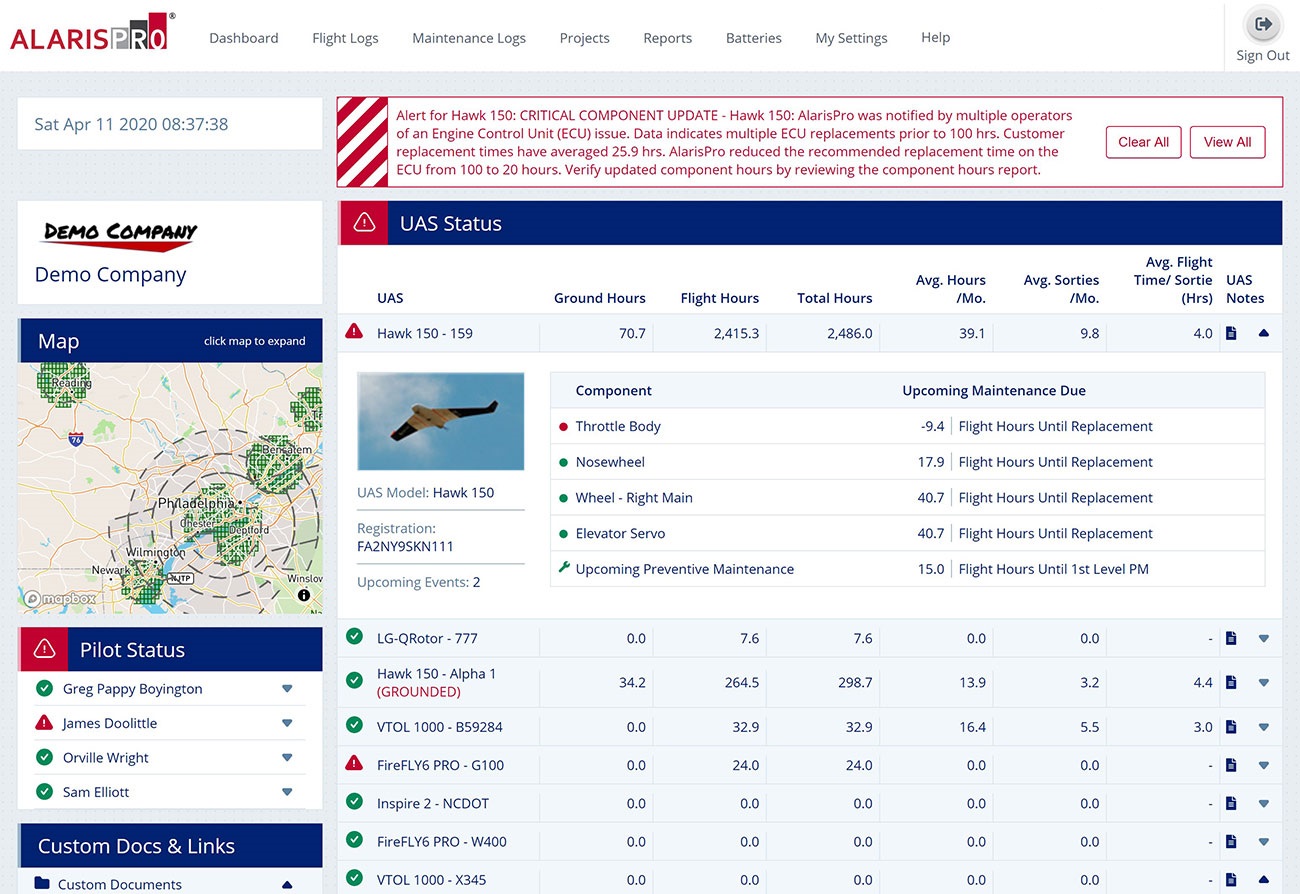Click the warning icon next to James Doolittle
1300x894 pixels.
pos(44,722)
